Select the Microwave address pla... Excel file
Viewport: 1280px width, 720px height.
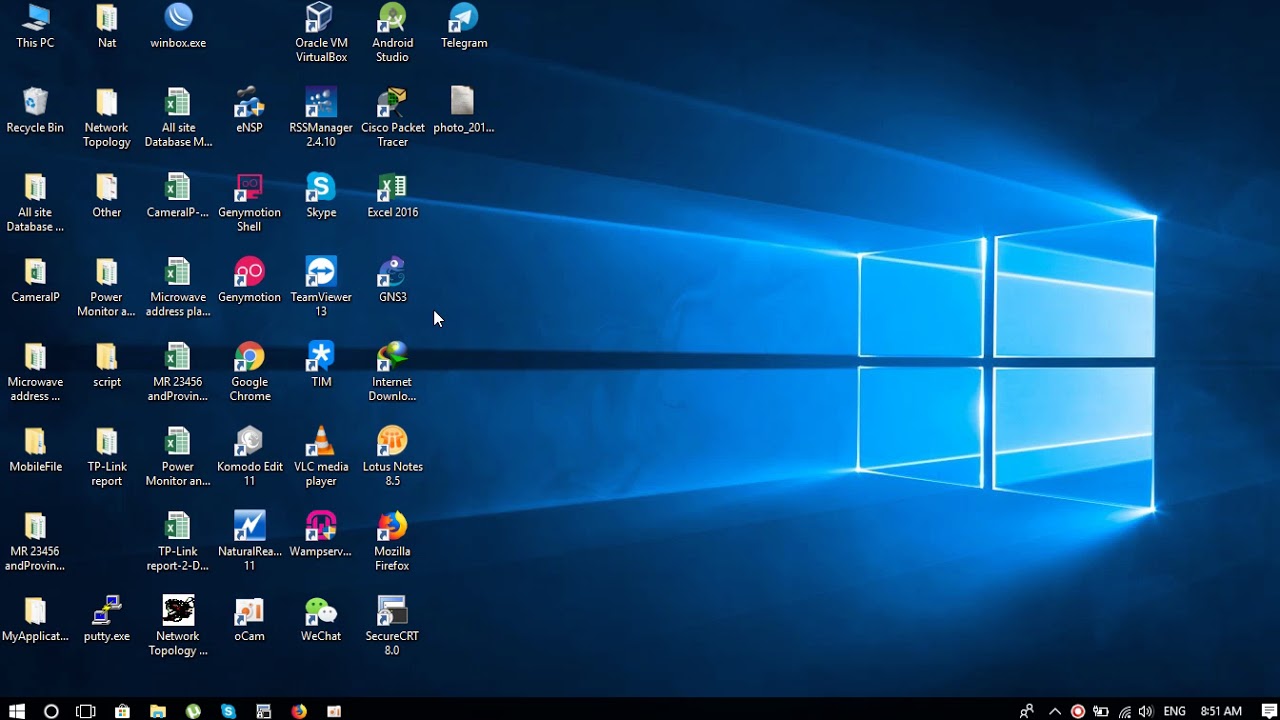[178, 288]
